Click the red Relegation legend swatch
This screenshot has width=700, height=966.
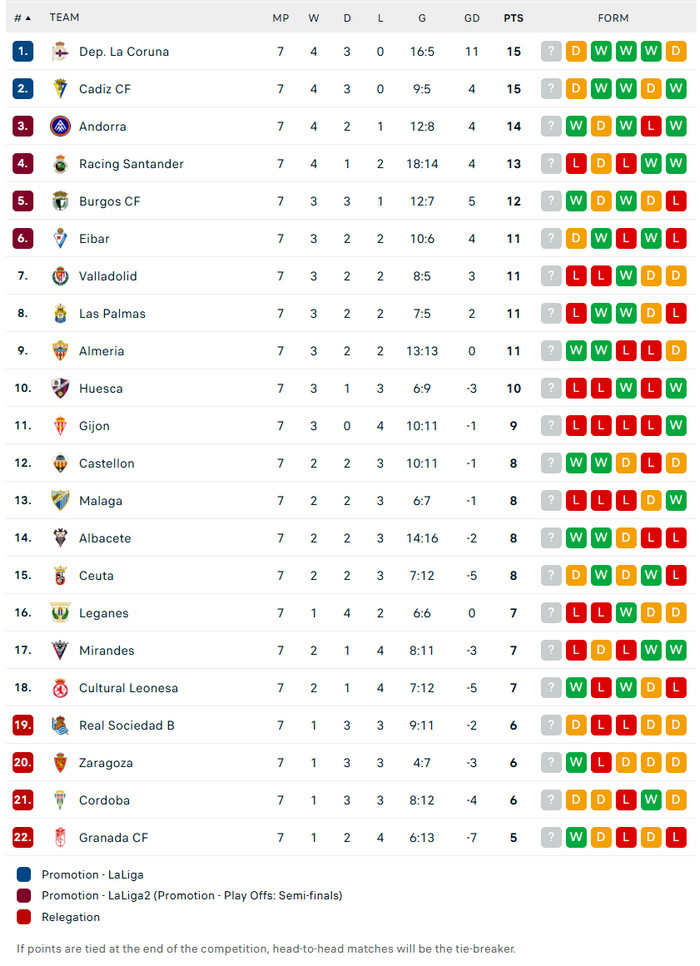(24, 917)
